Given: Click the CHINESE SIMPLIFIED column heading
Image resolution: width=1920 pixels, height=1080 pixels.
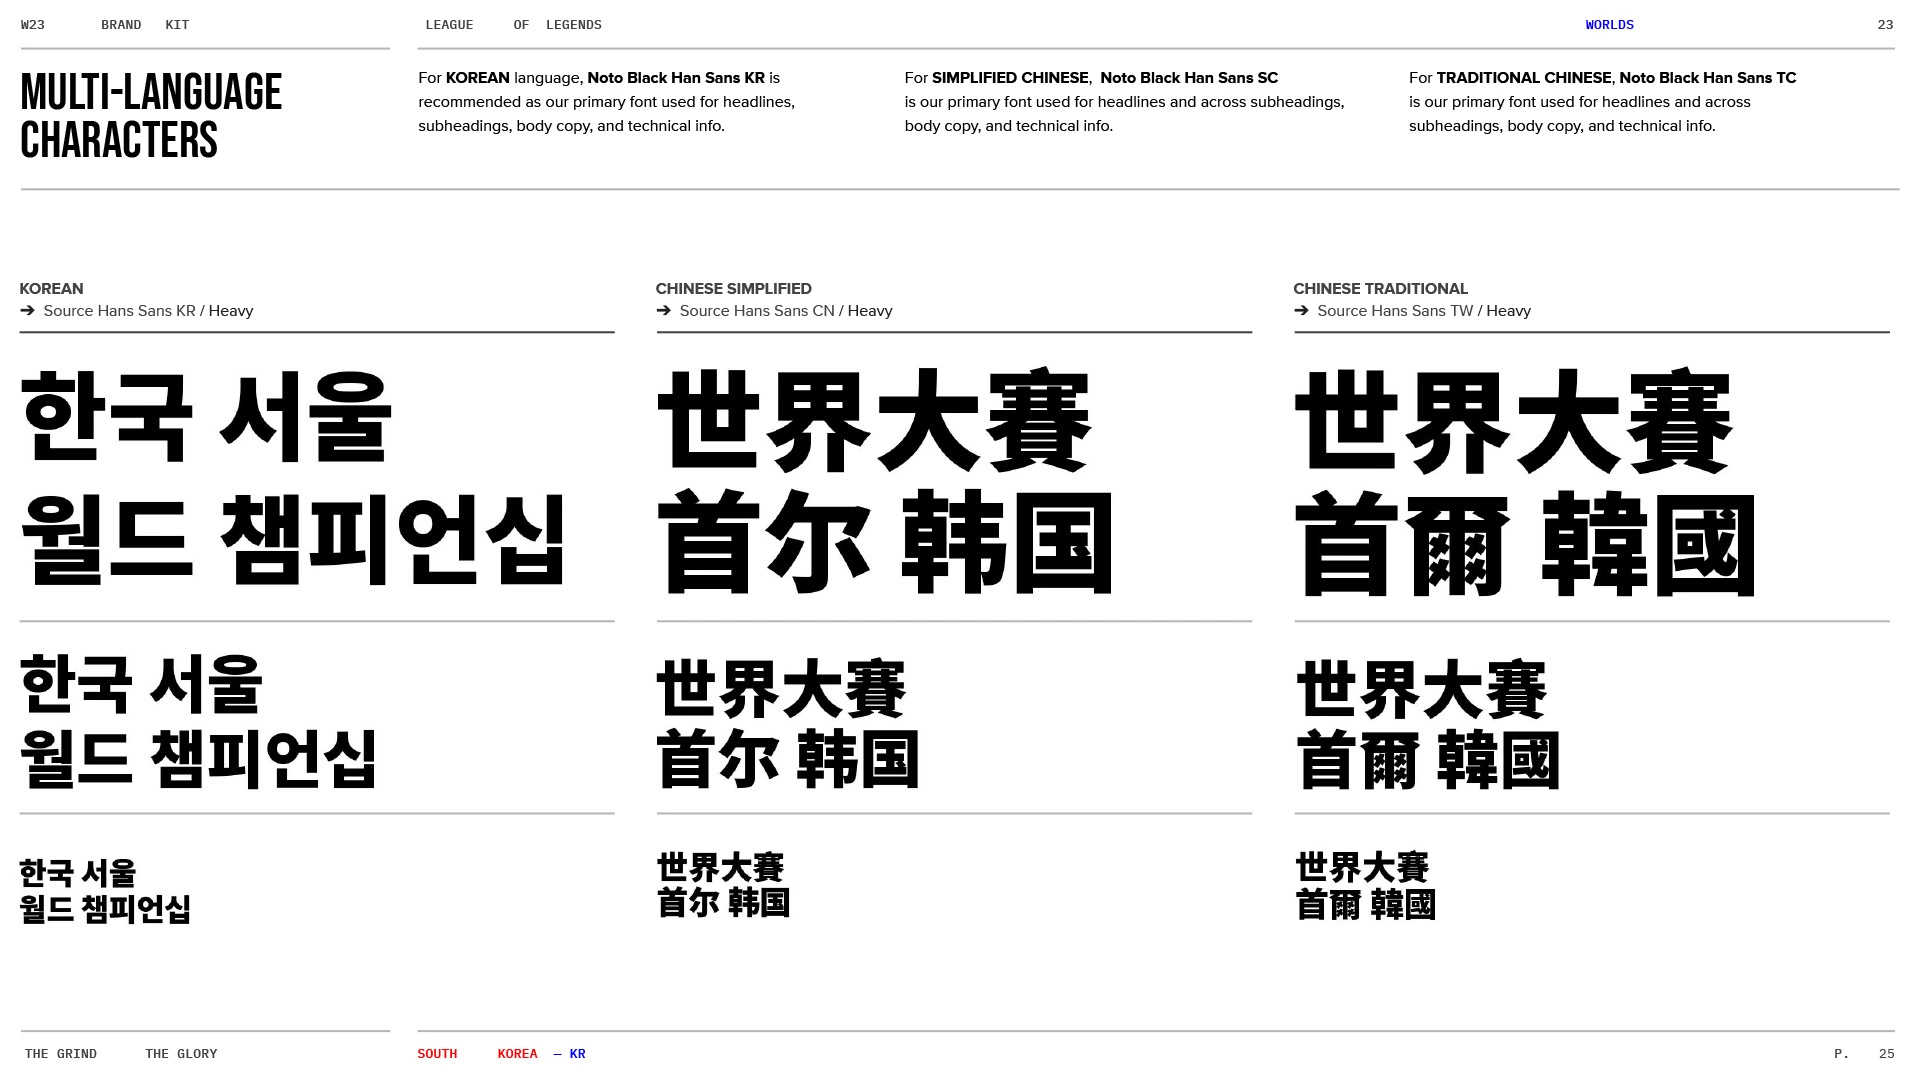Looking at the screenshot, I should point(733,289).
